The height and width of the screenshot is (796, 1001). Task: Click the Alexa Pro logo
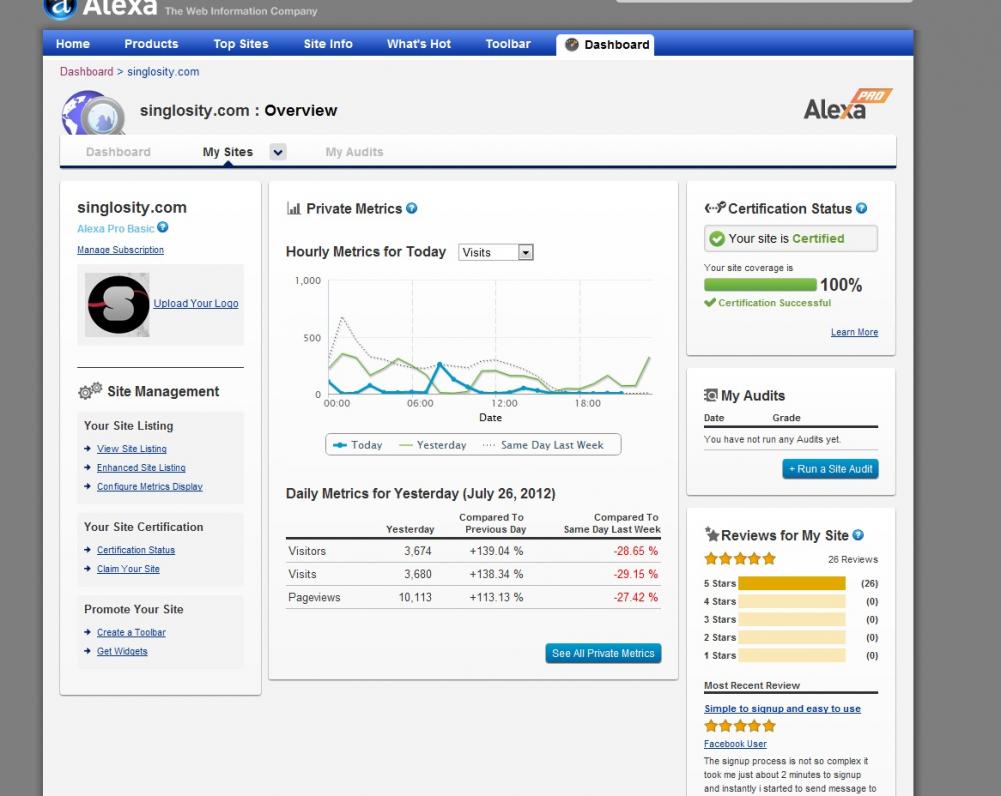pos(848,105)
